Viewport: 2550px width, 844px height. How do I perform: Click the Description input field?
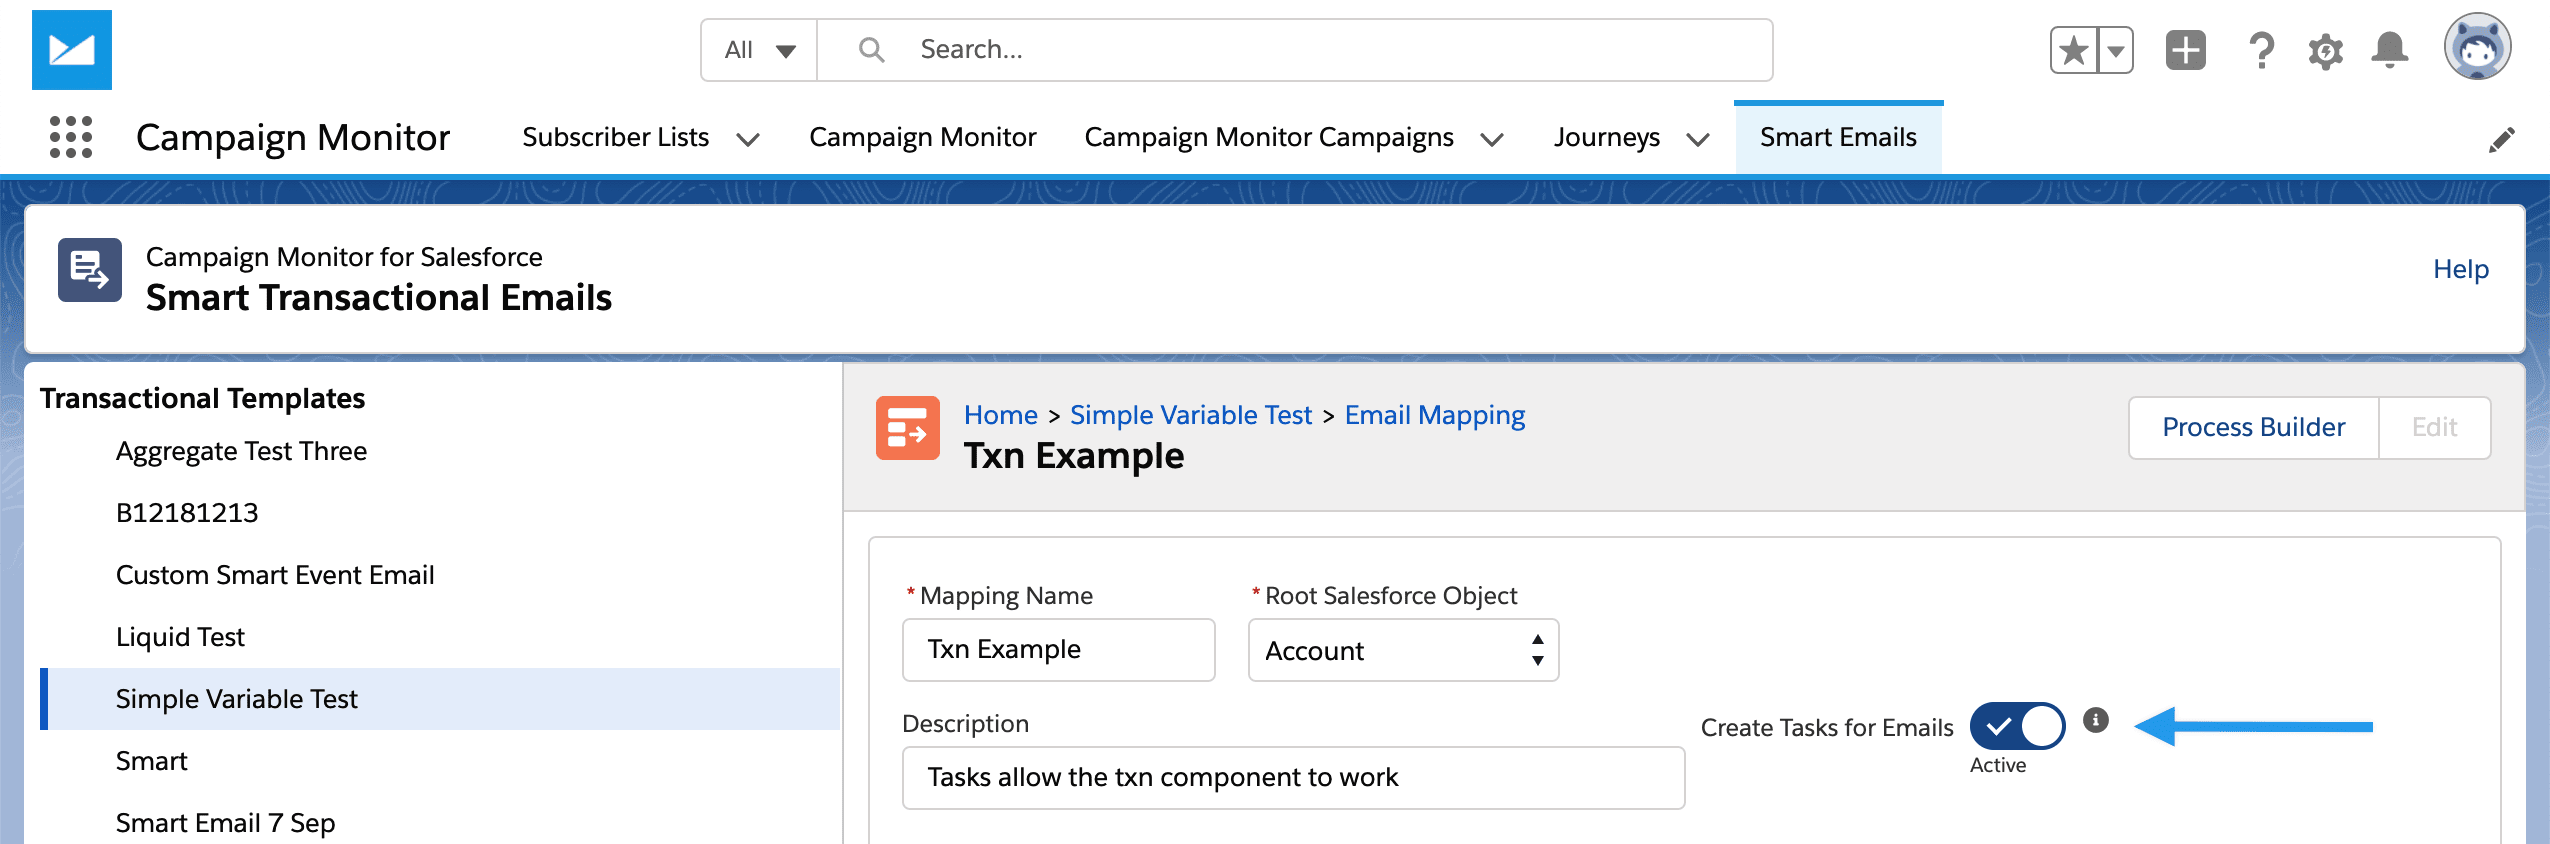coord(1293,778)
